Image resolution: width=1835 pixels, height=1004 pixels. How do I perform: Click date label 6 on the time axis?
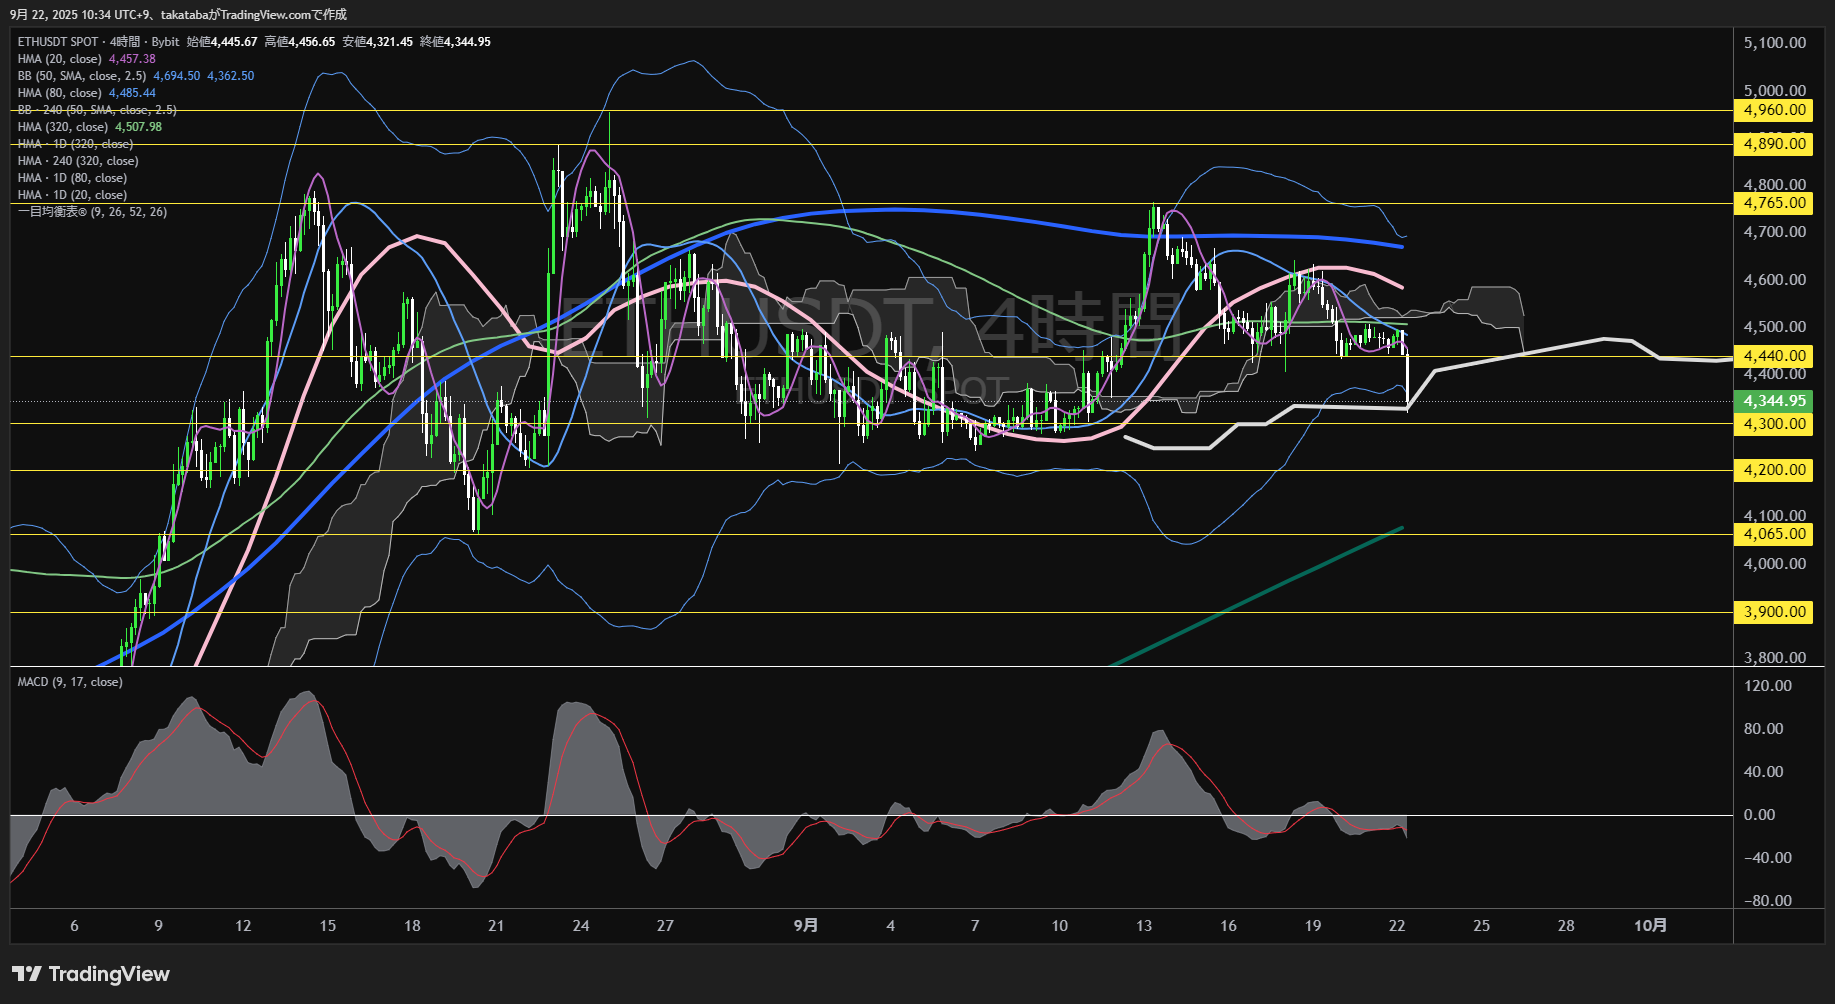coord(74,926)
